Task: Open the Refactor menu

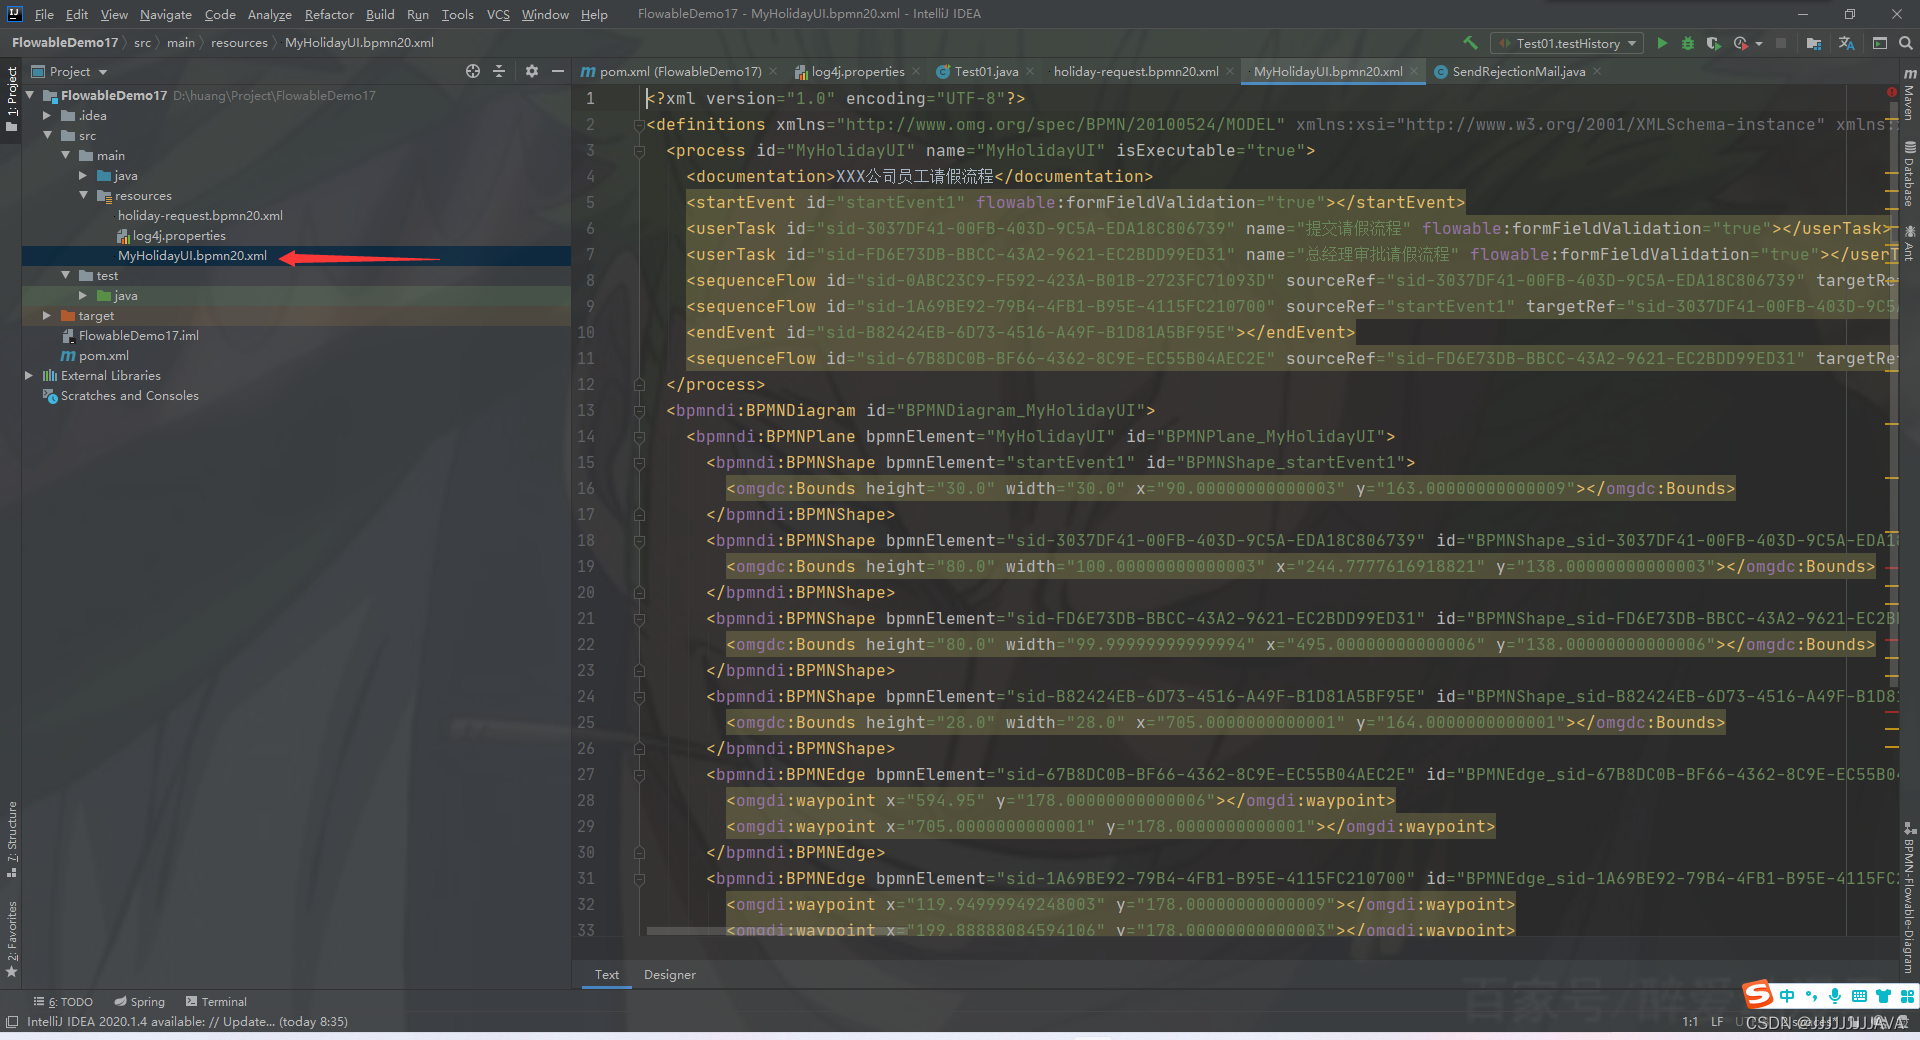Action: 329,14
